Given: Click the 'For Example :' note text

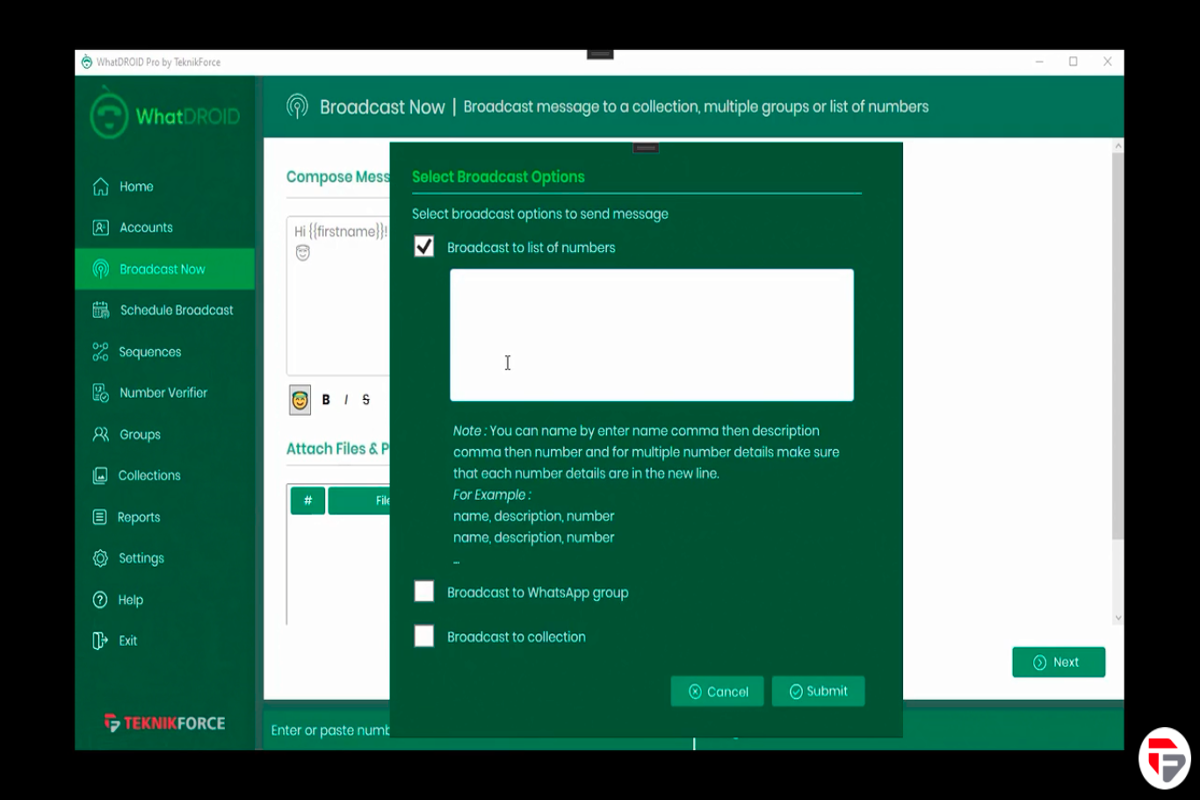Looking at the screenshot, I should click(x=492, y=495).
